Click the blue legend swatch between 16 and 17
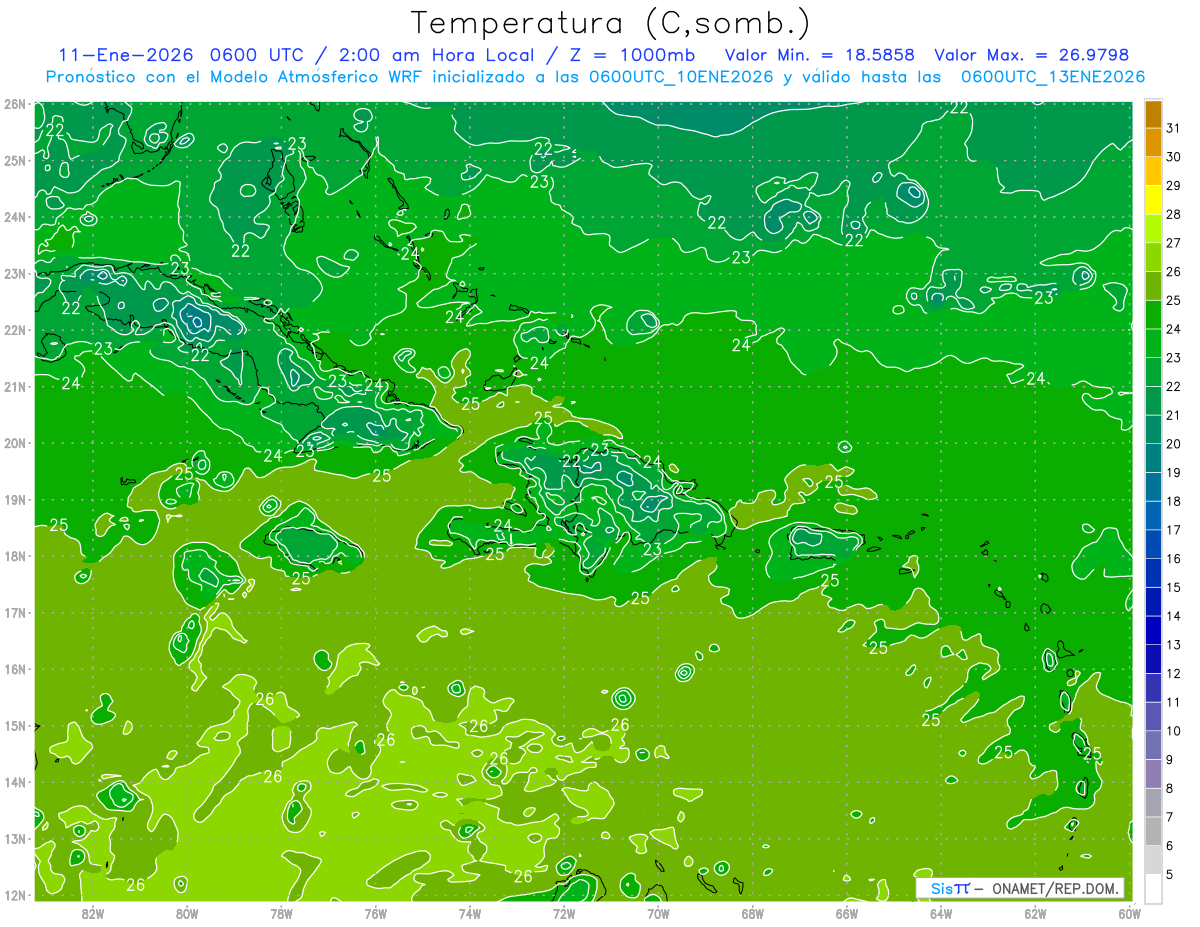The image size is (1200, 927). pos(1153,544)
